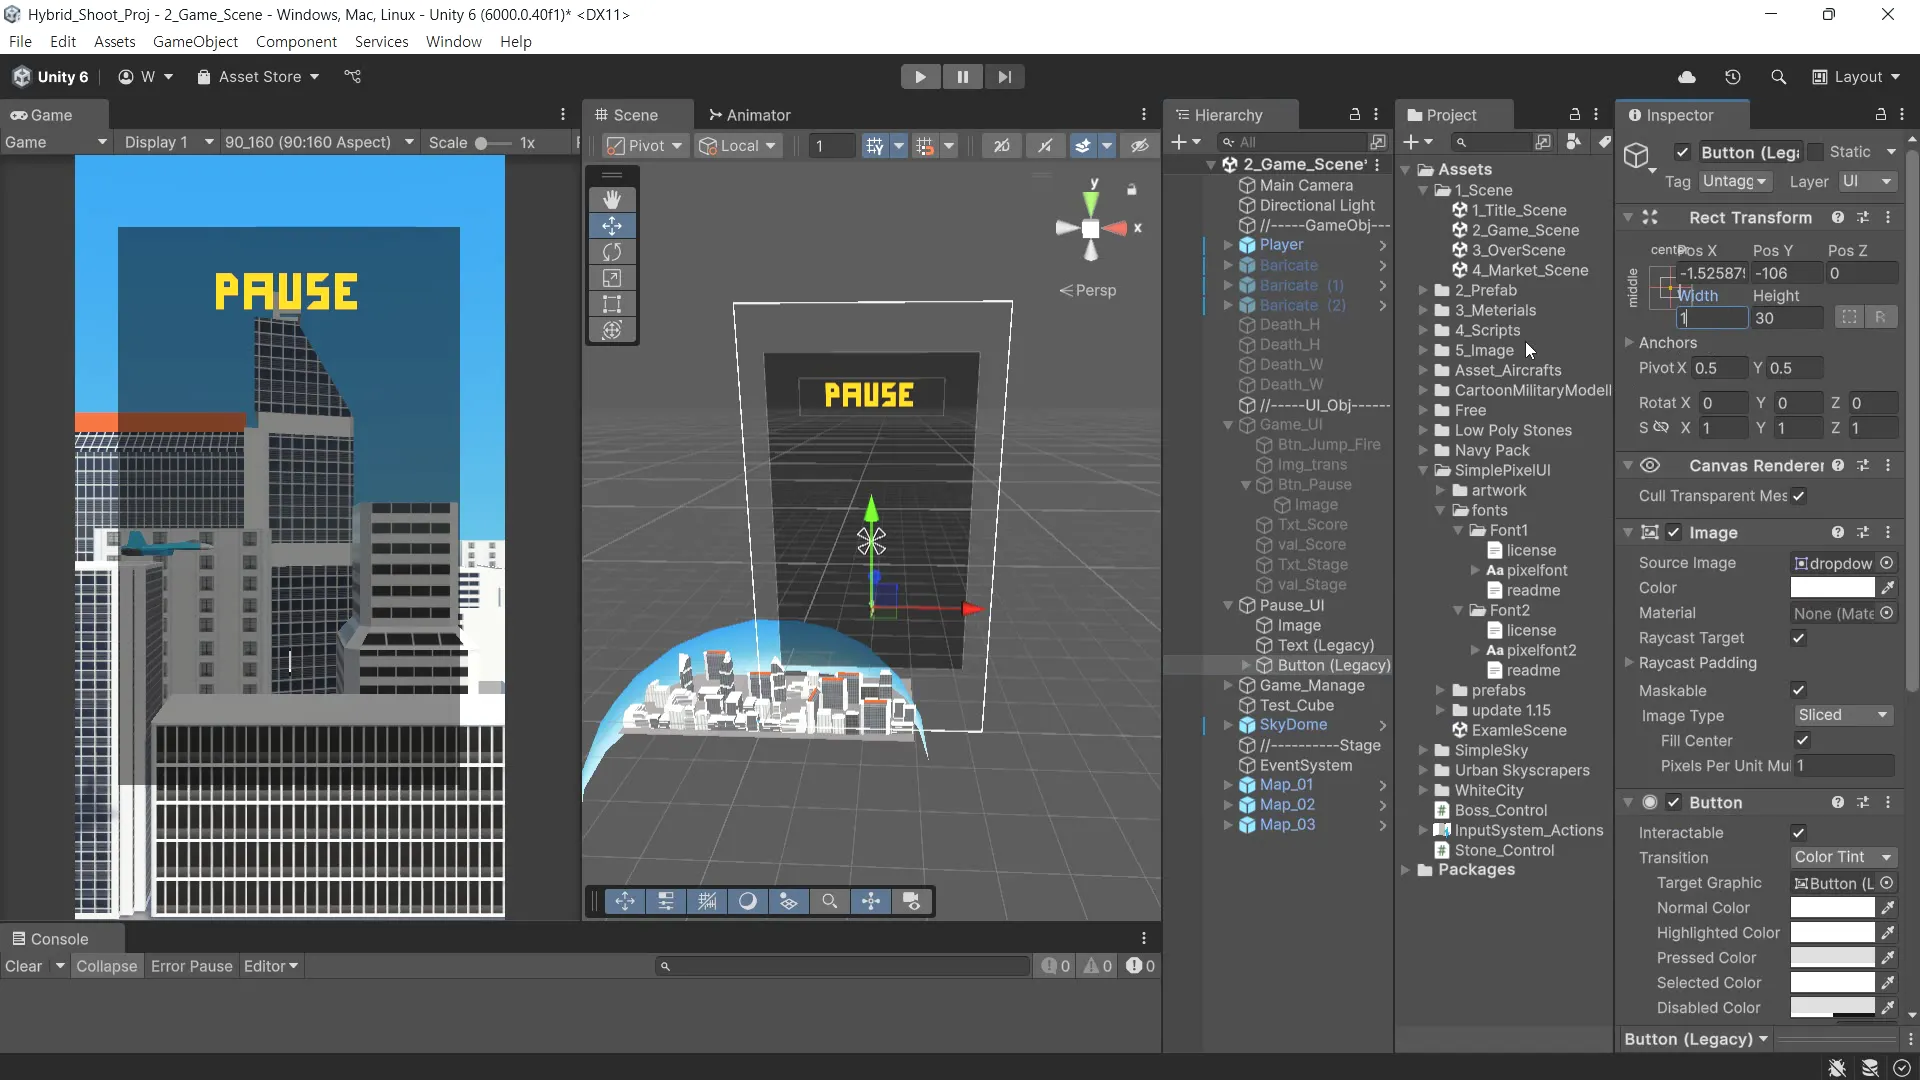Screen dimensions: 1920x1080
Task: Disable the Interactable checkbox
Action: (1798, 833)
